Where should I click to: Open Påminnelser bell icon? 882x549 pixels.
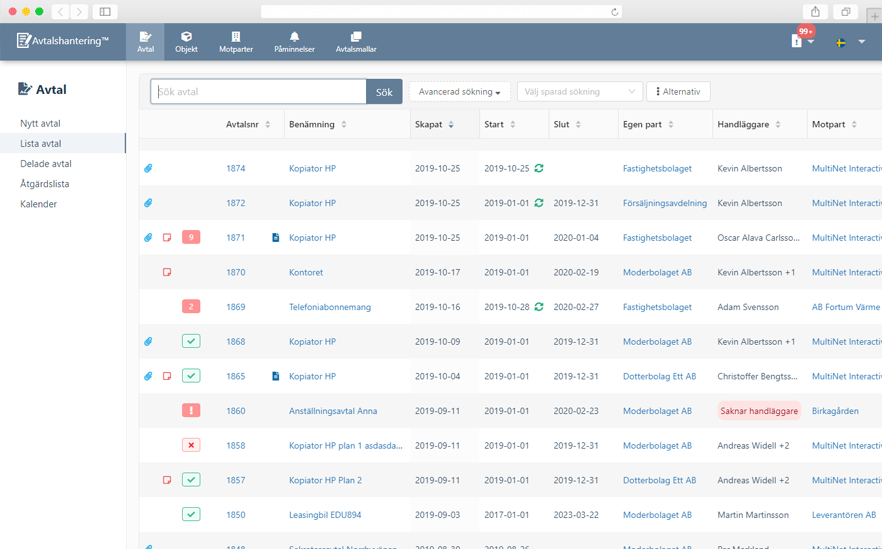point(294,38)
